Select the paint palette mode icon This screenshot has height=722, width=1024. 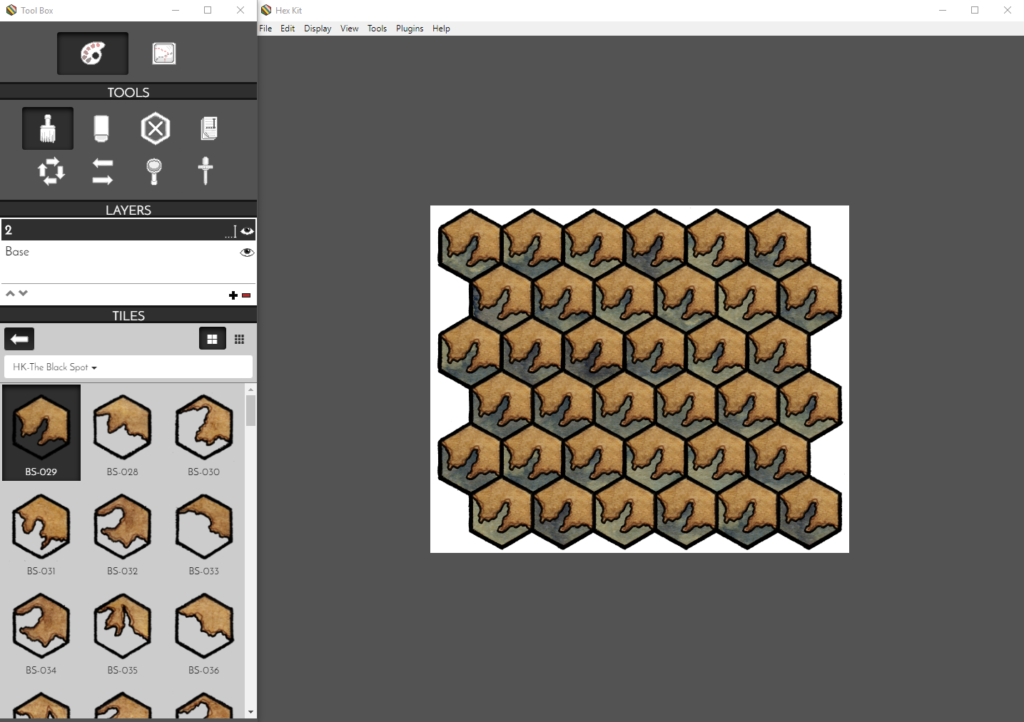click(92, 54)
